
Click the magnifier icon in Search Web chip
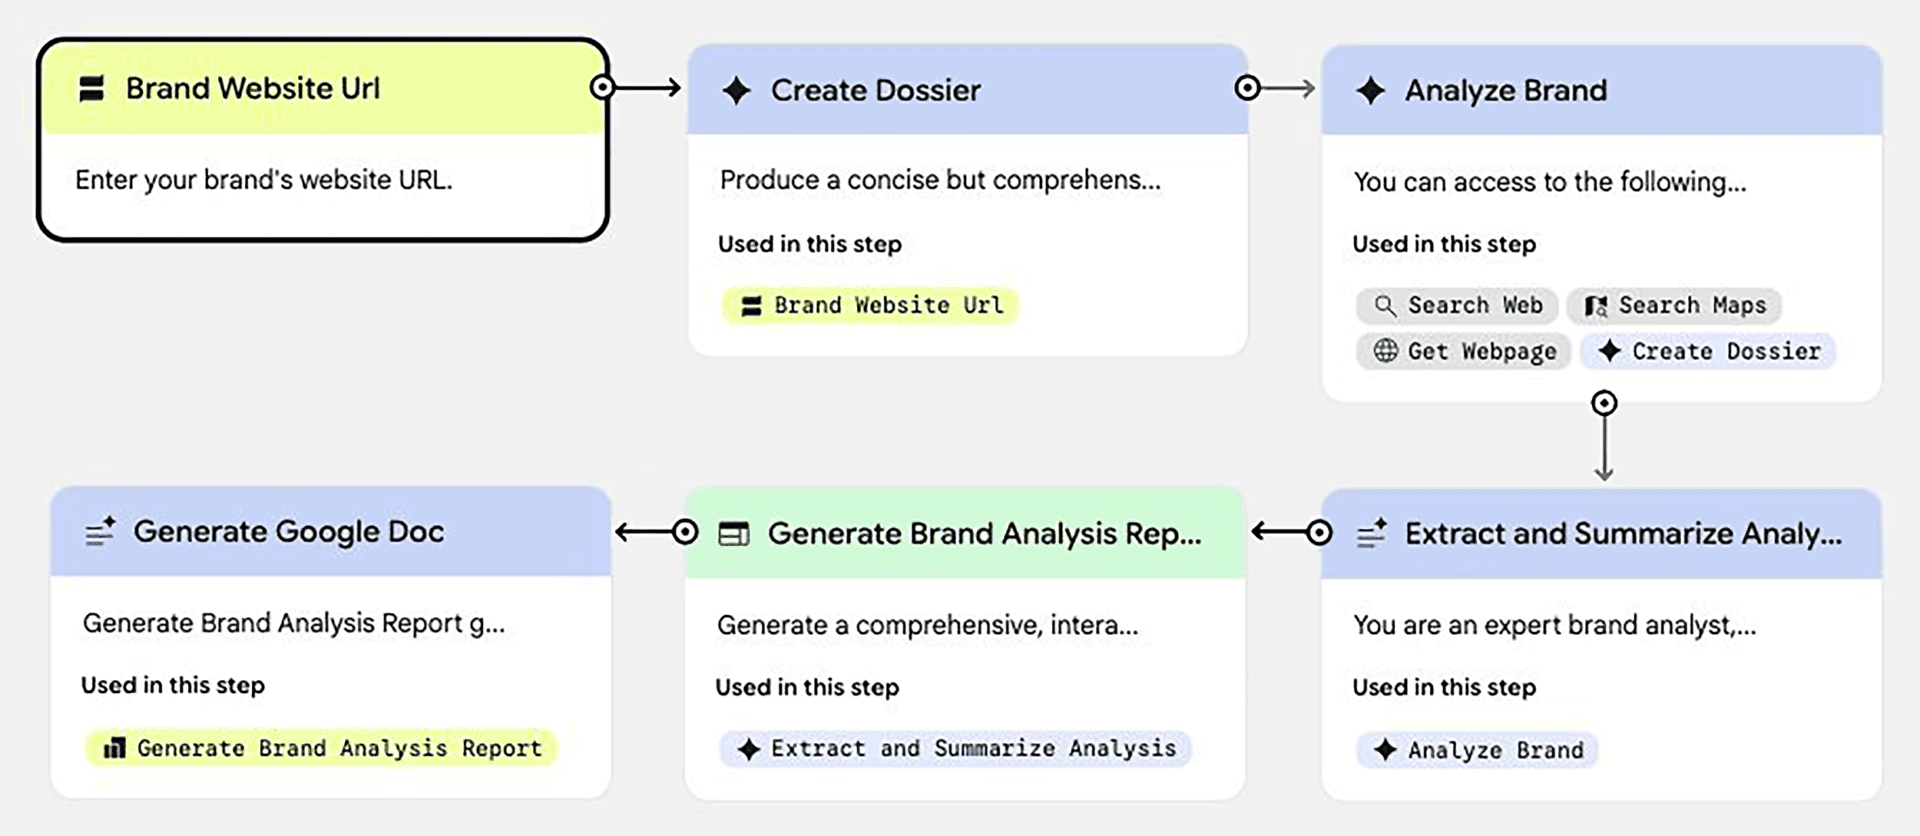[1385, 306]
